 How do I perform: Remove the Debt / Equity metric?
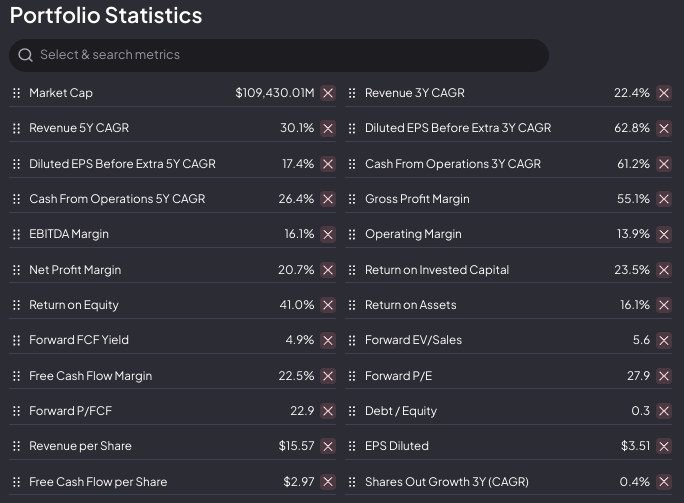tap(664, 411)
